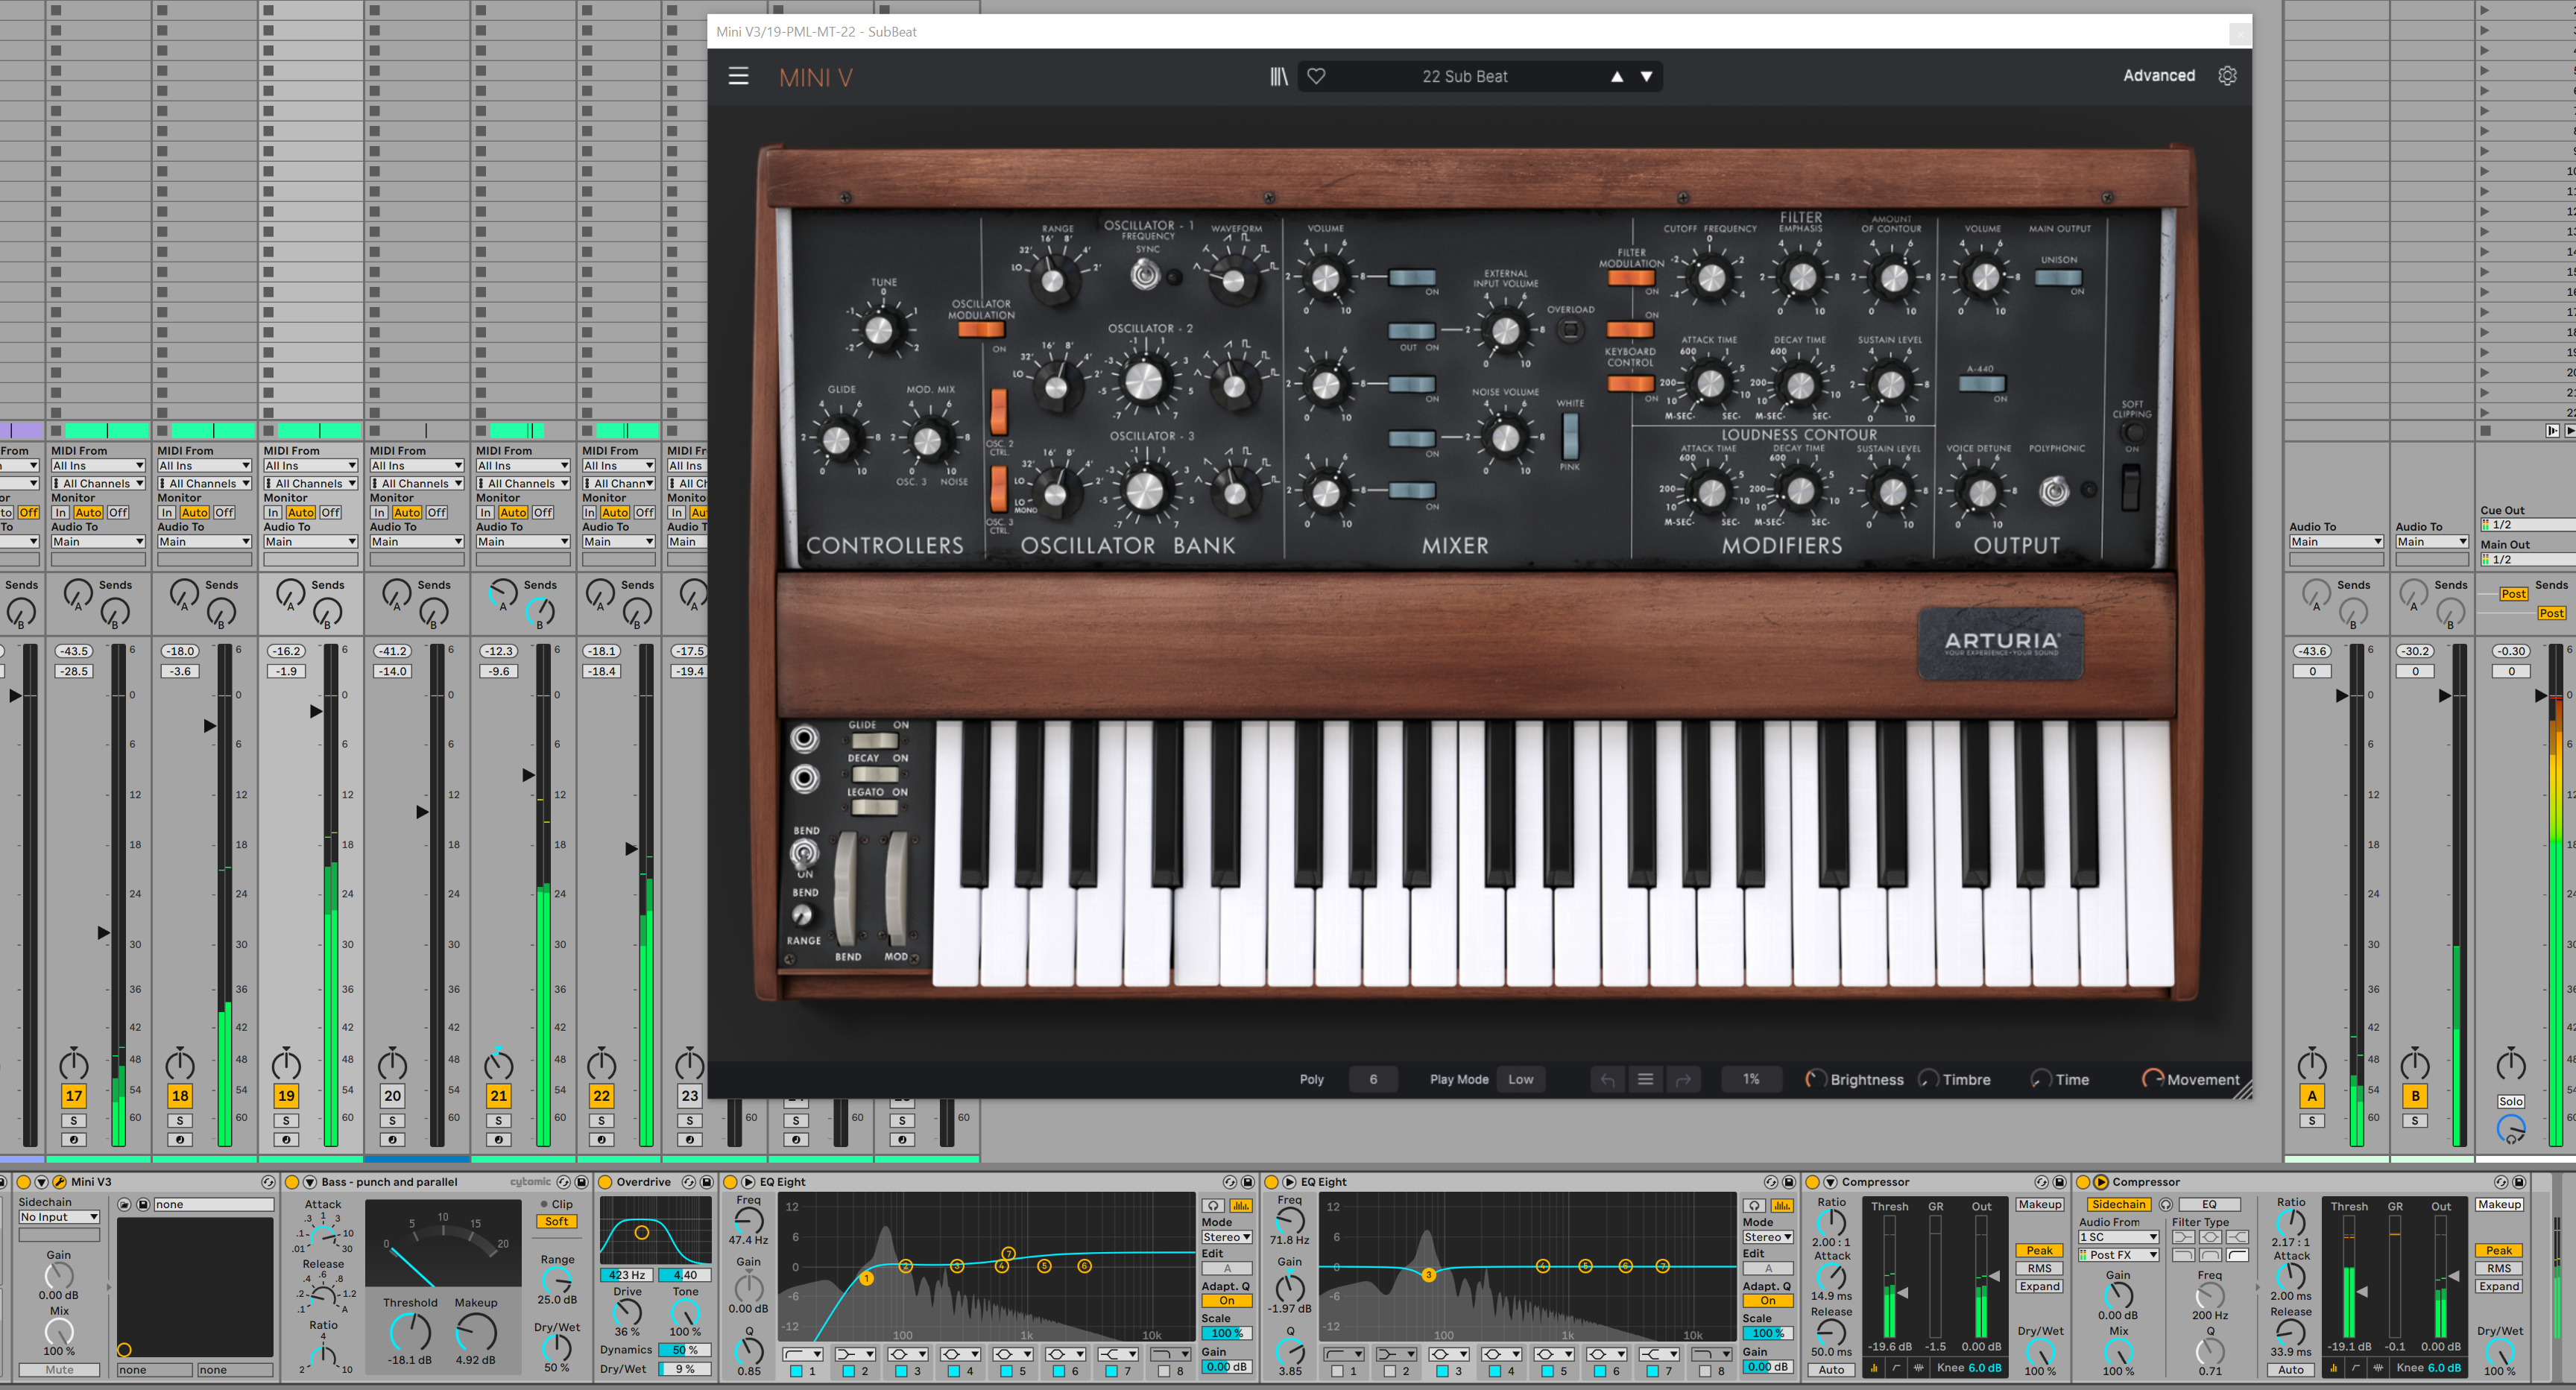Image resolution: width=2576 pixels, height=1390 pixels.
Task: Click the Soft clip button
Action: [557, 1221]
